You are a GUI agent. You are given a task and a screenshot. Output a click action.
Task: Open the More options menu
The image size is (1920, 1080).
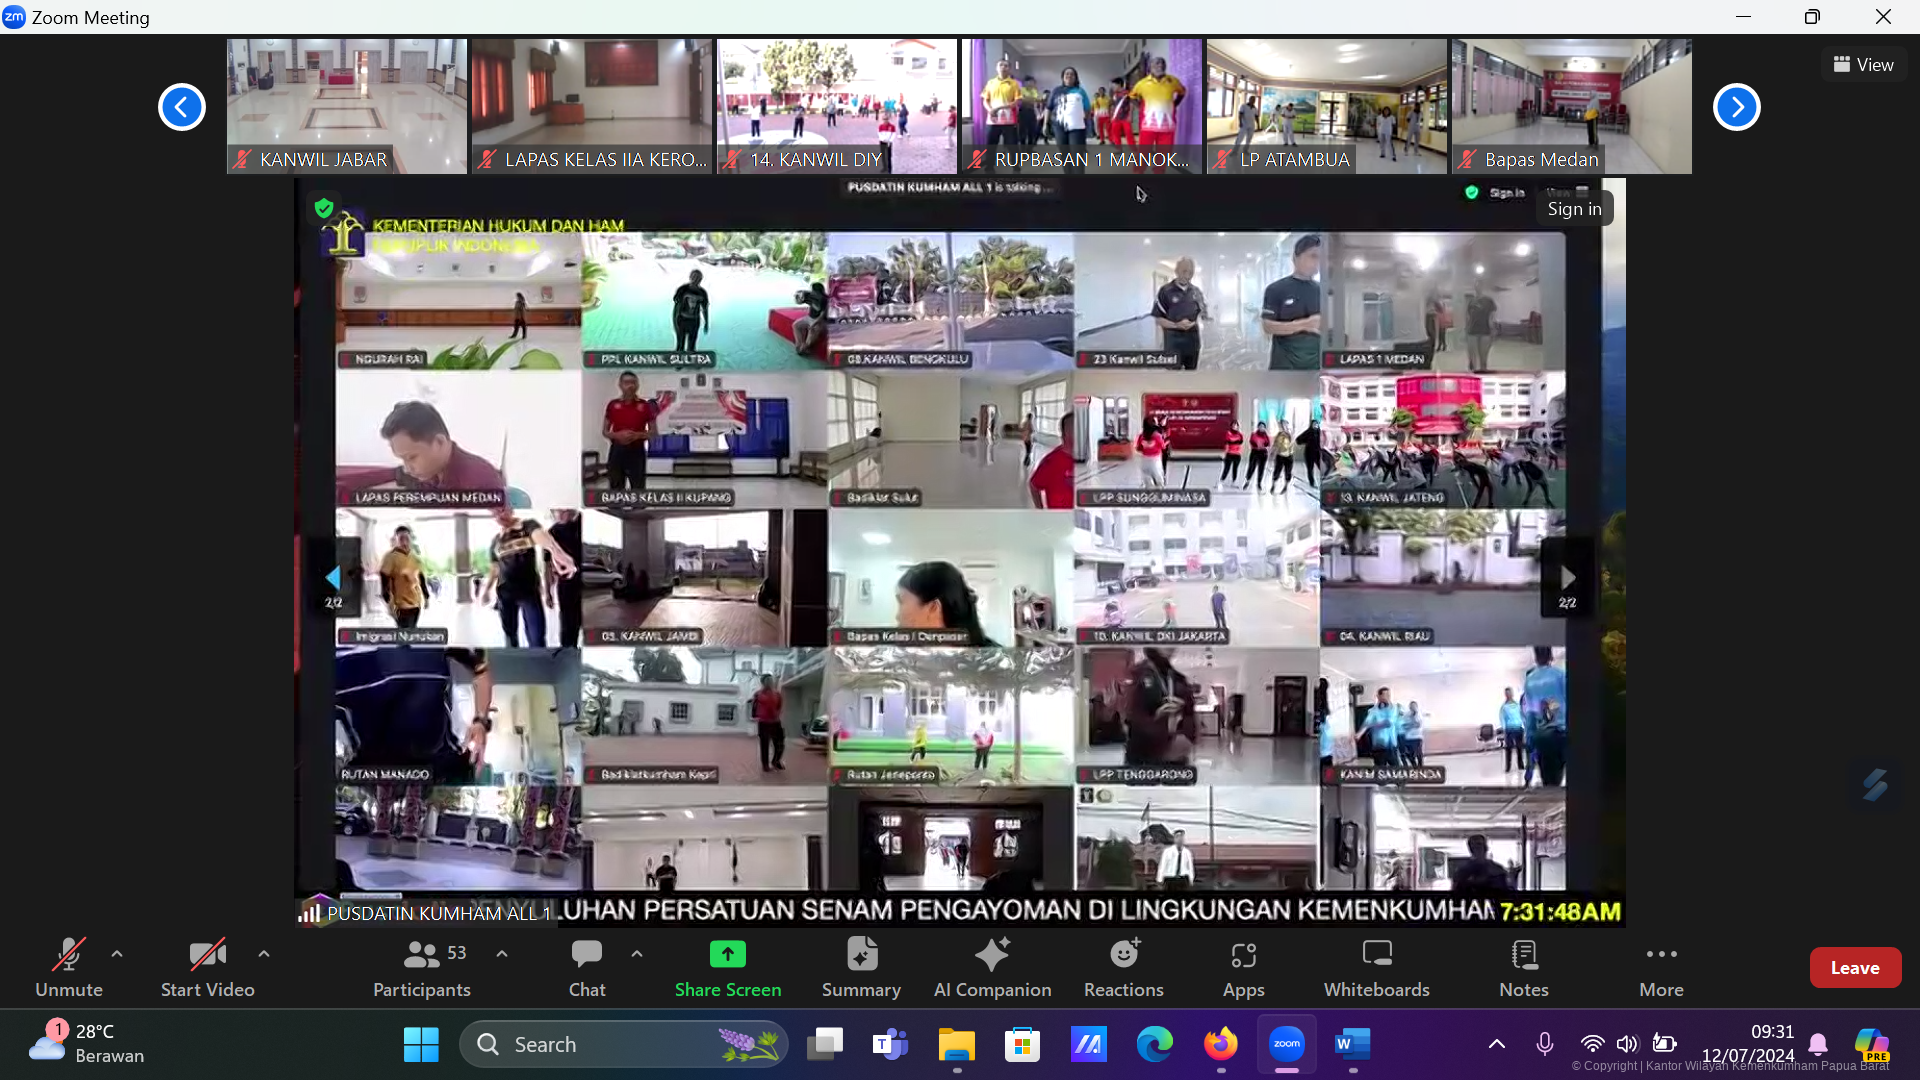(1661, 967)
